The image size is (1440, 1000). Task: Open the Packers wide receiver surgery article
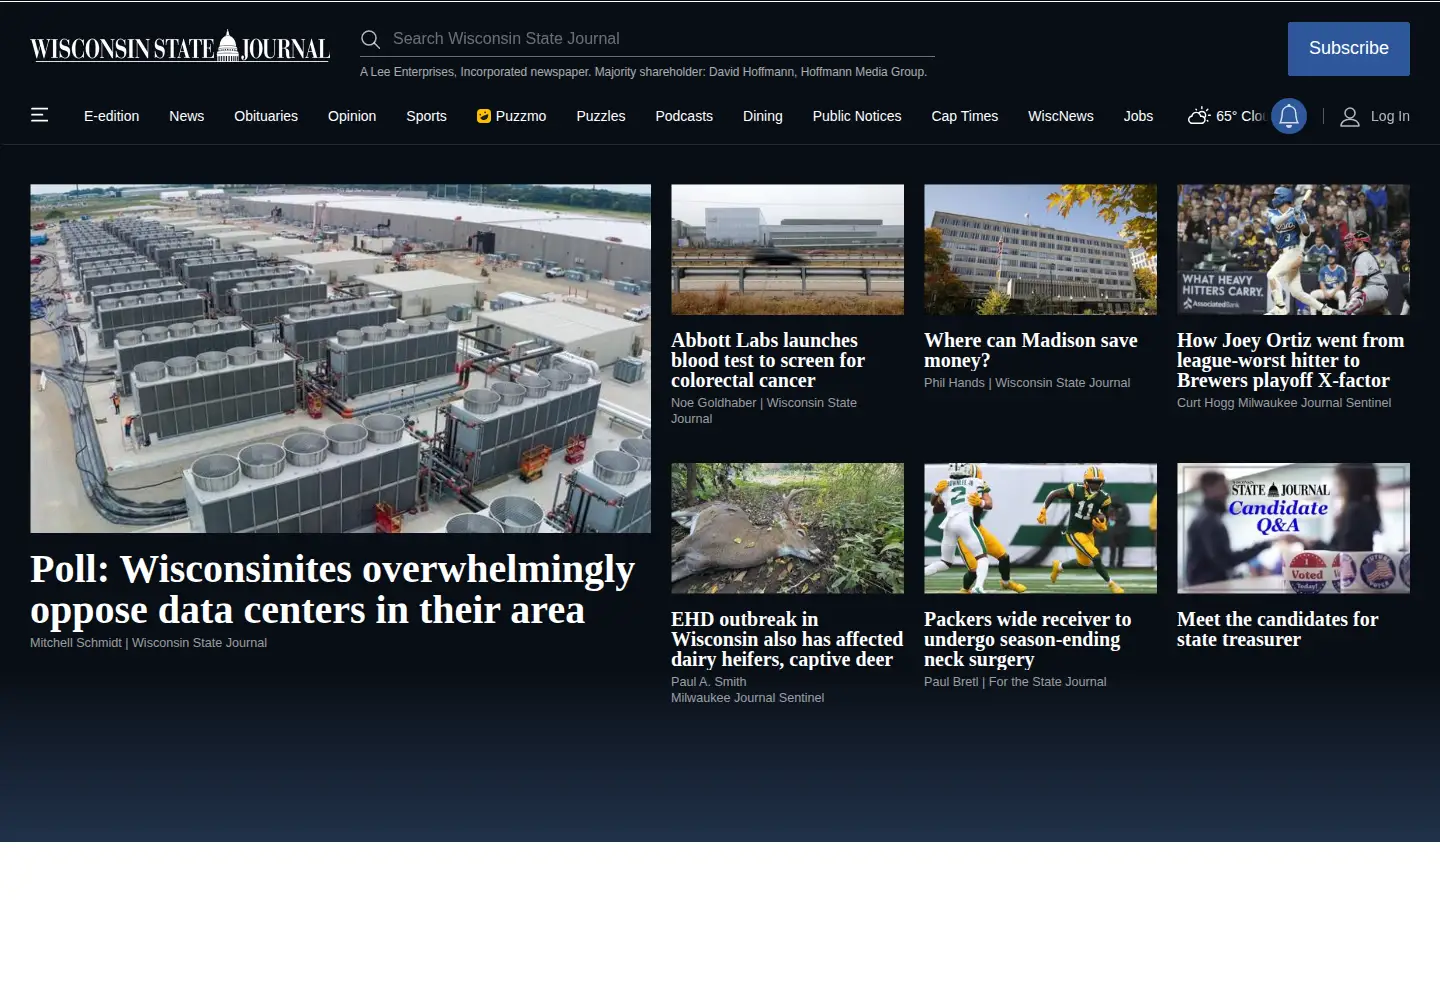(1028, 639)
